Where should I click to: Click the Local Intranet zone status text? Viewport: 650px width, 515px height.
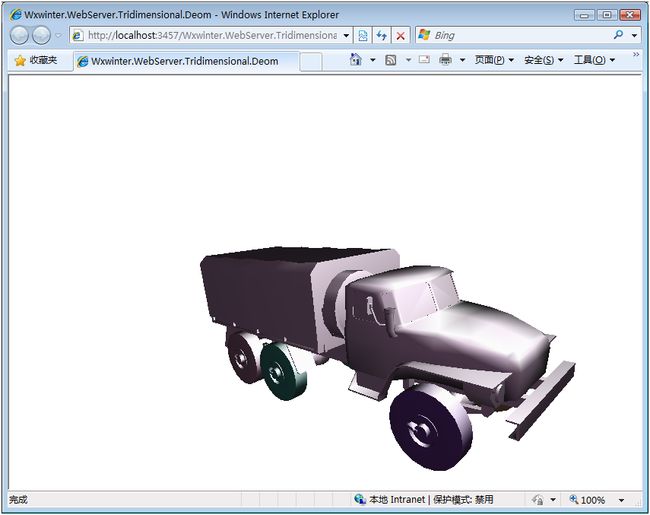[431, 500]
